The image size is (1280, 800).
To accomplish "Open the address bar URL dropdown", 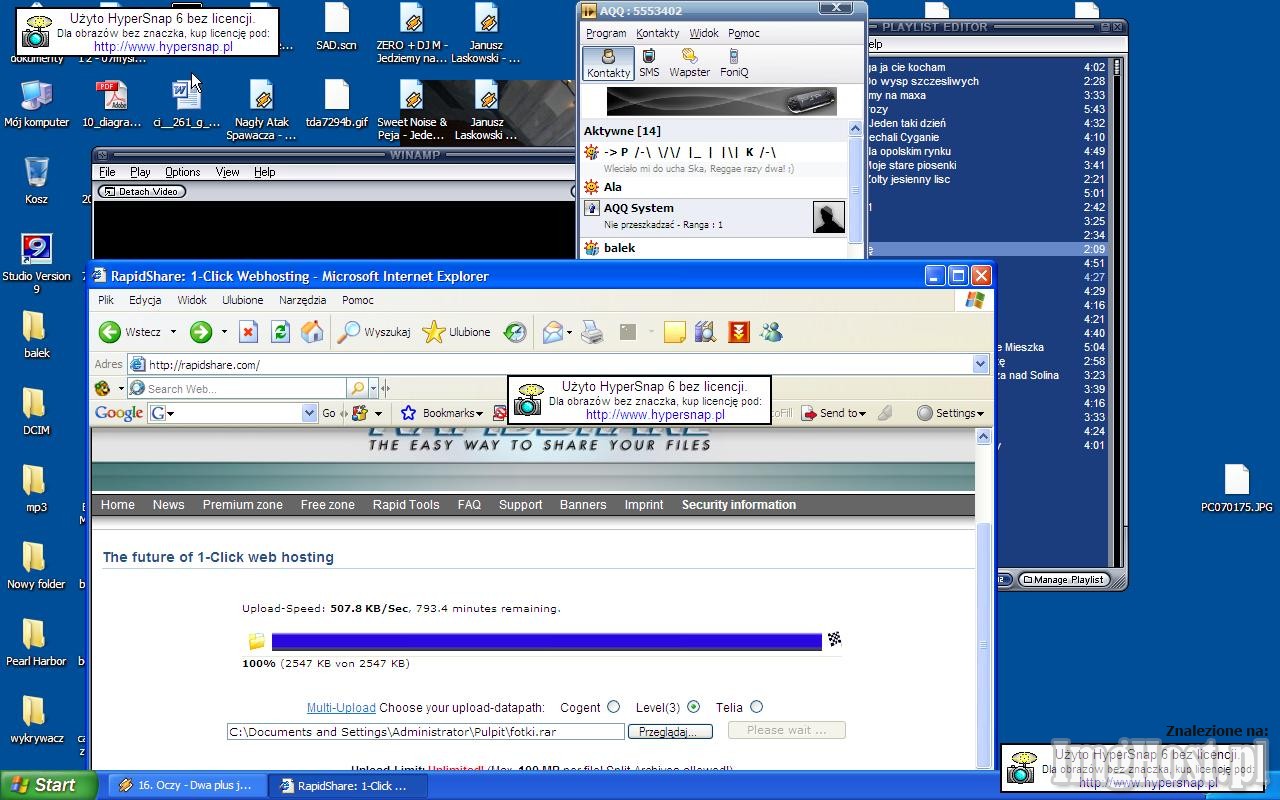I will [980, 365].
